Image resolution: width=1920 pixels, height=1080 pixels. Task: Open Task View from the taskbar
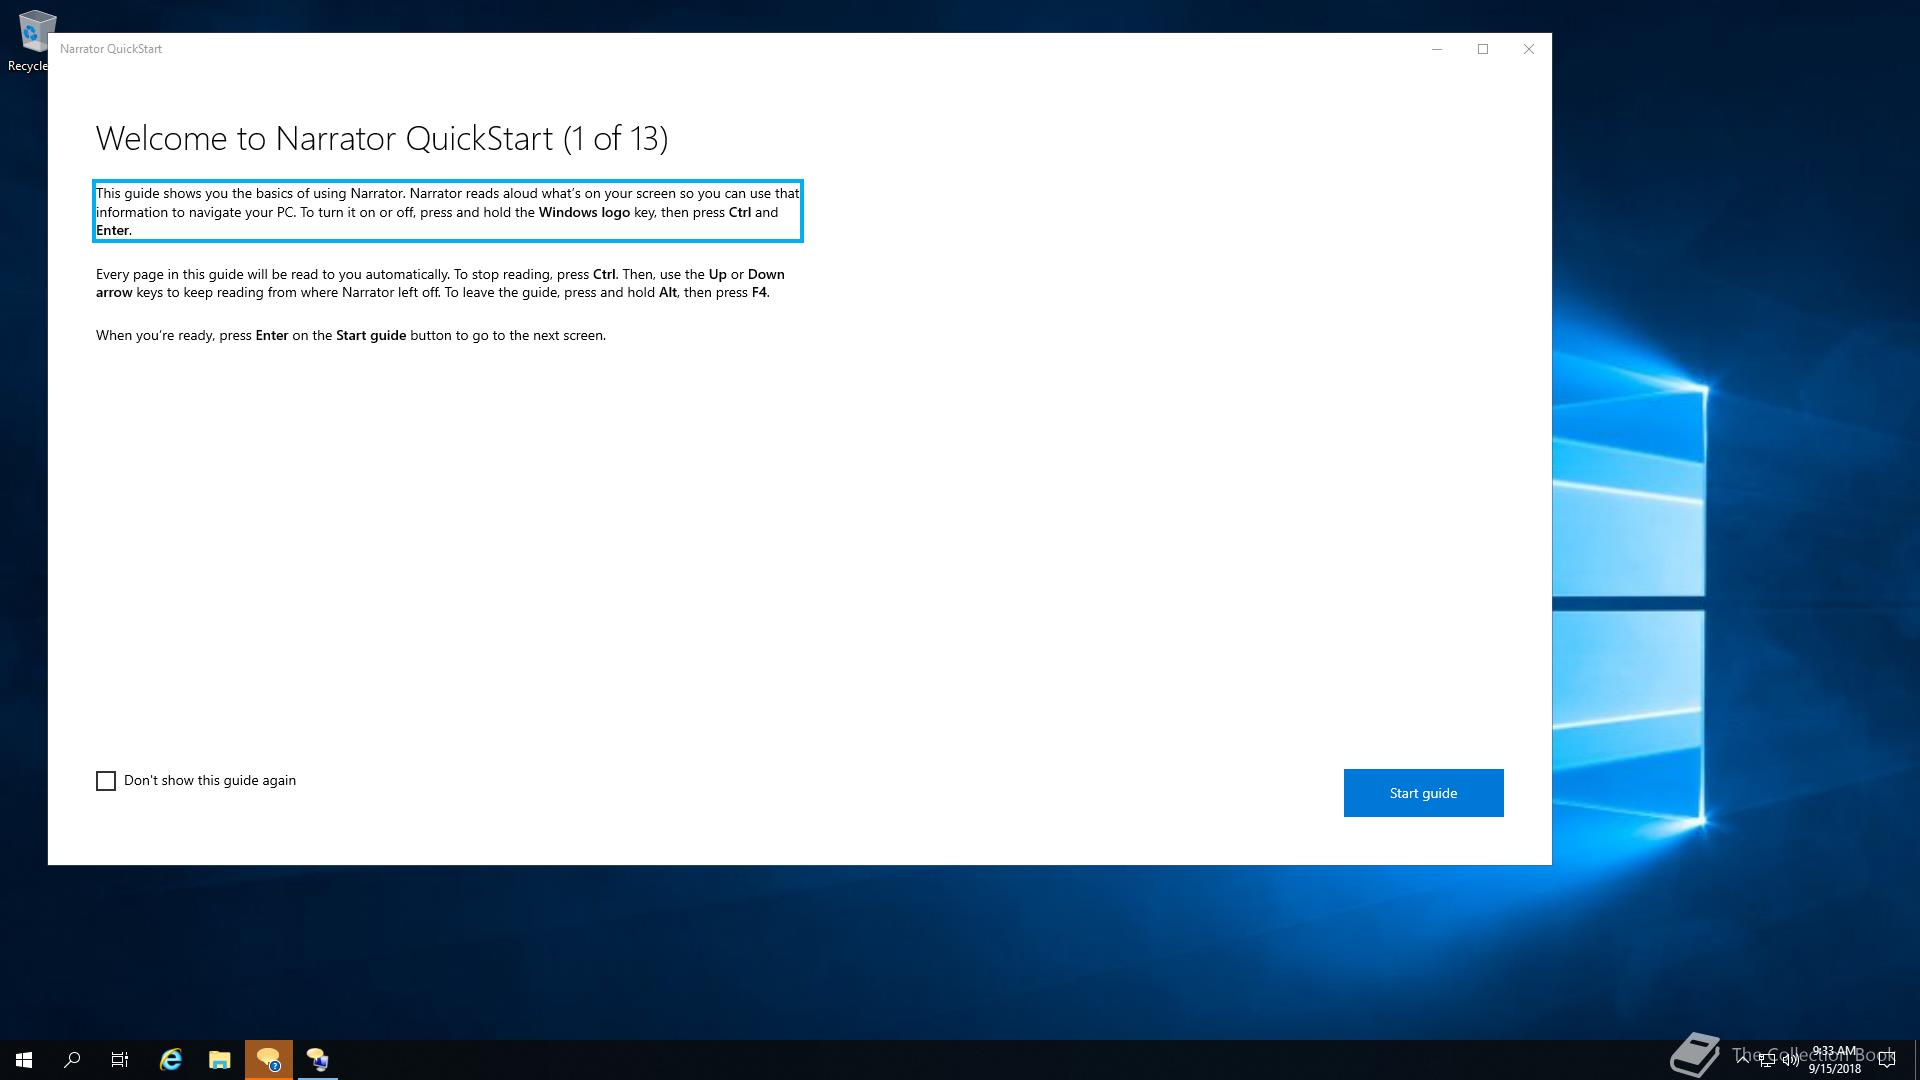pyautogui.click(x=120, y=1060)
